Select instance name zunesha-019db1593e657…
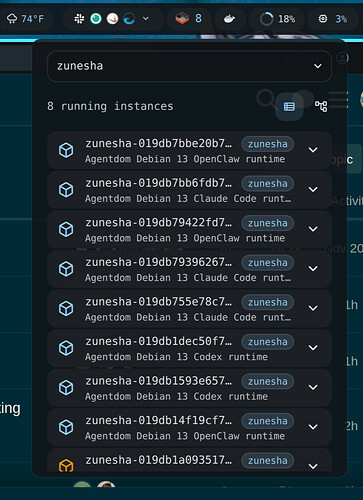 (158, 381)
